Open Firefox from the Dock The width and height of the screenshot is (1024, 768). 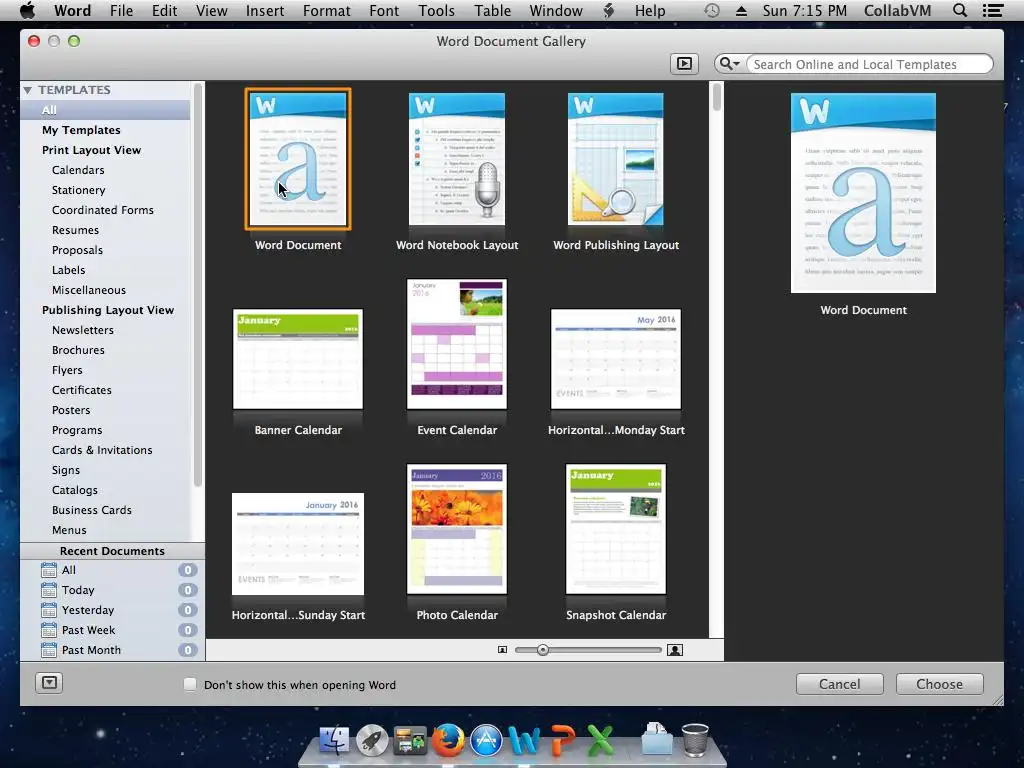448,740
